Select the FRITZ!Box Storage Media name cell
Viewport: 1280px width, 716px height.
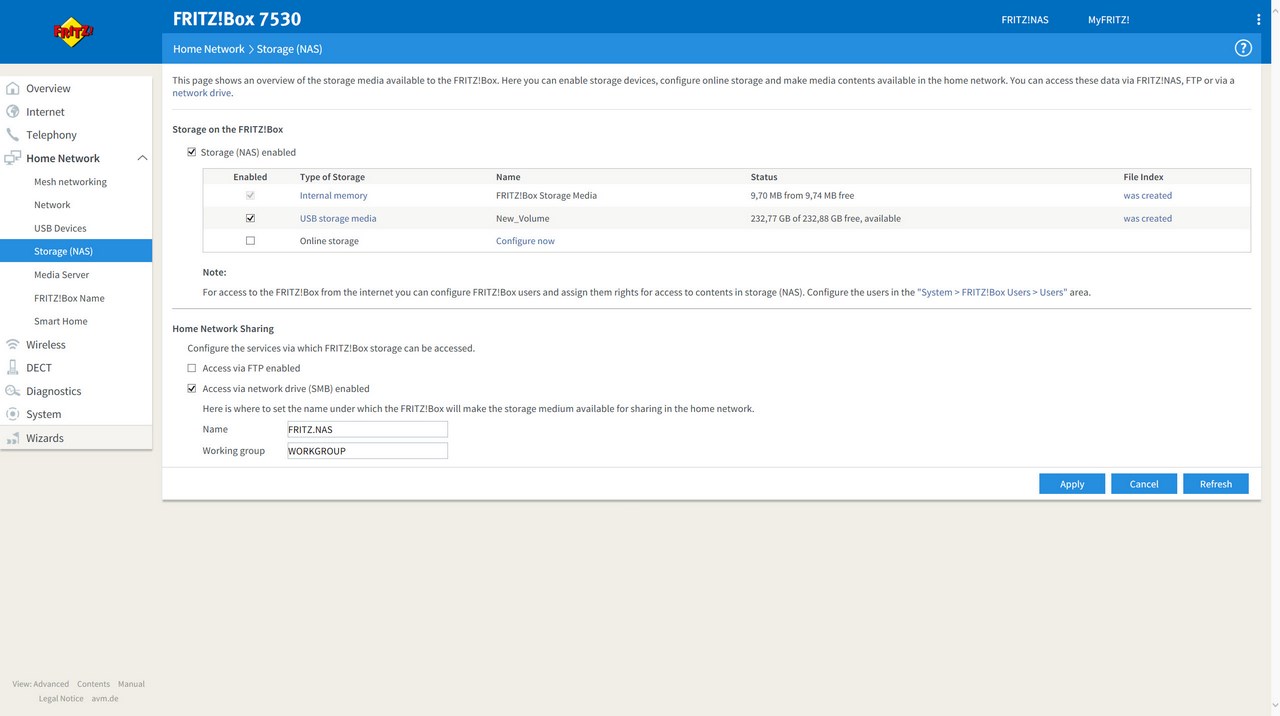546,195
